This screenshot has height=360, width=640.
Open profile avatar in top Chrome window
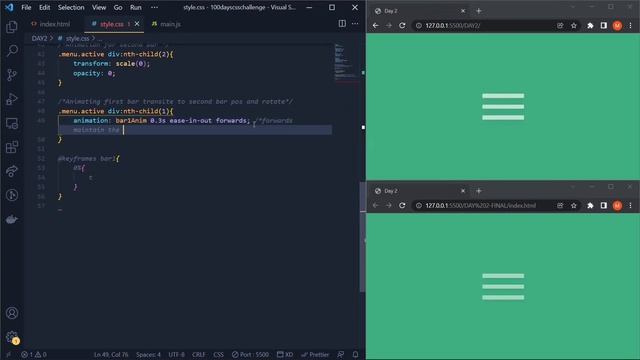click(617, 25)
